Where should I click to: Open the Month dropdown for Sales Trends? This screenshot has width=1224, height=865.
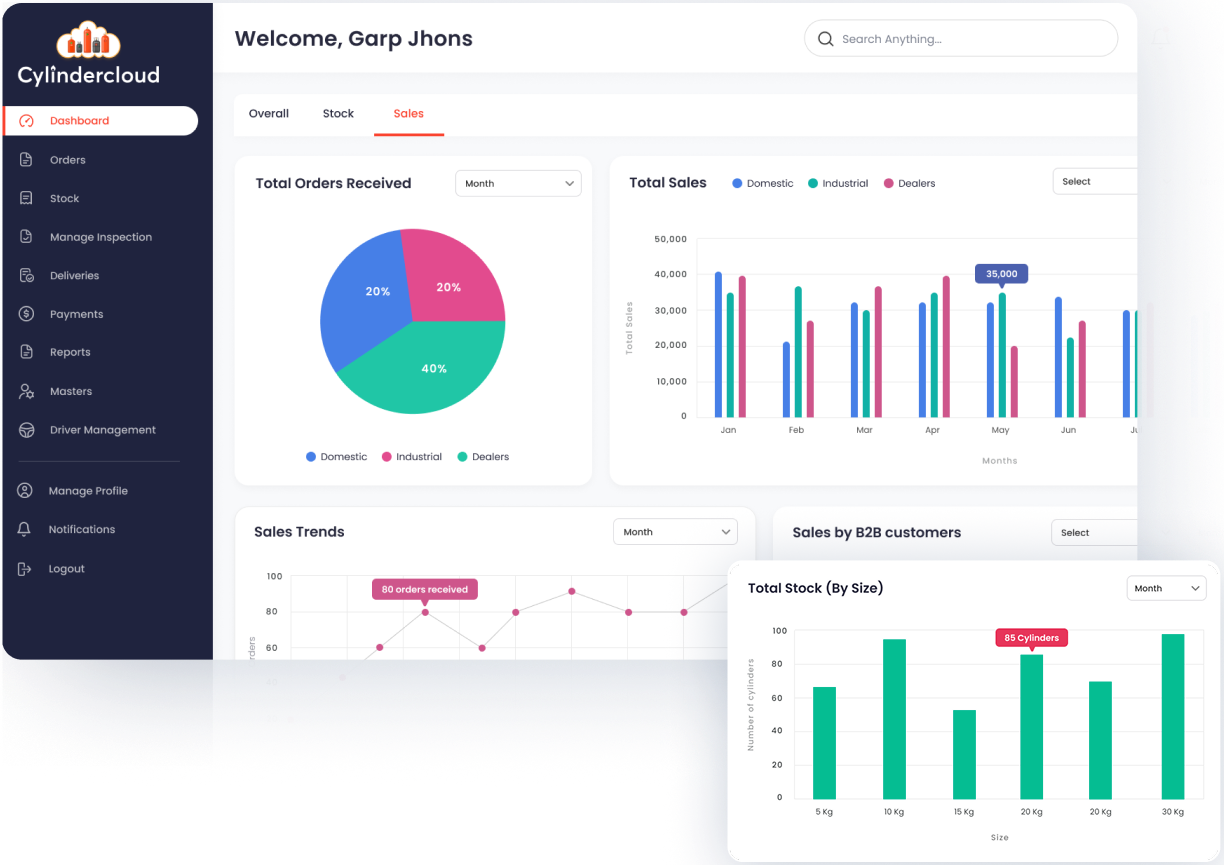coord(675,532)
